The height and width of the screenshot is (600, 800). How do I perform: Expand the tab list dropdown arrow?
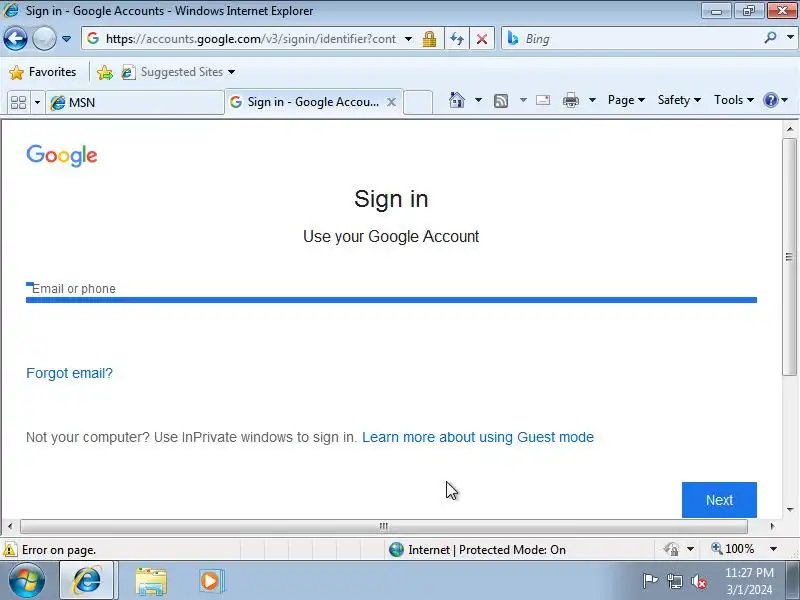tap(37, 103)
